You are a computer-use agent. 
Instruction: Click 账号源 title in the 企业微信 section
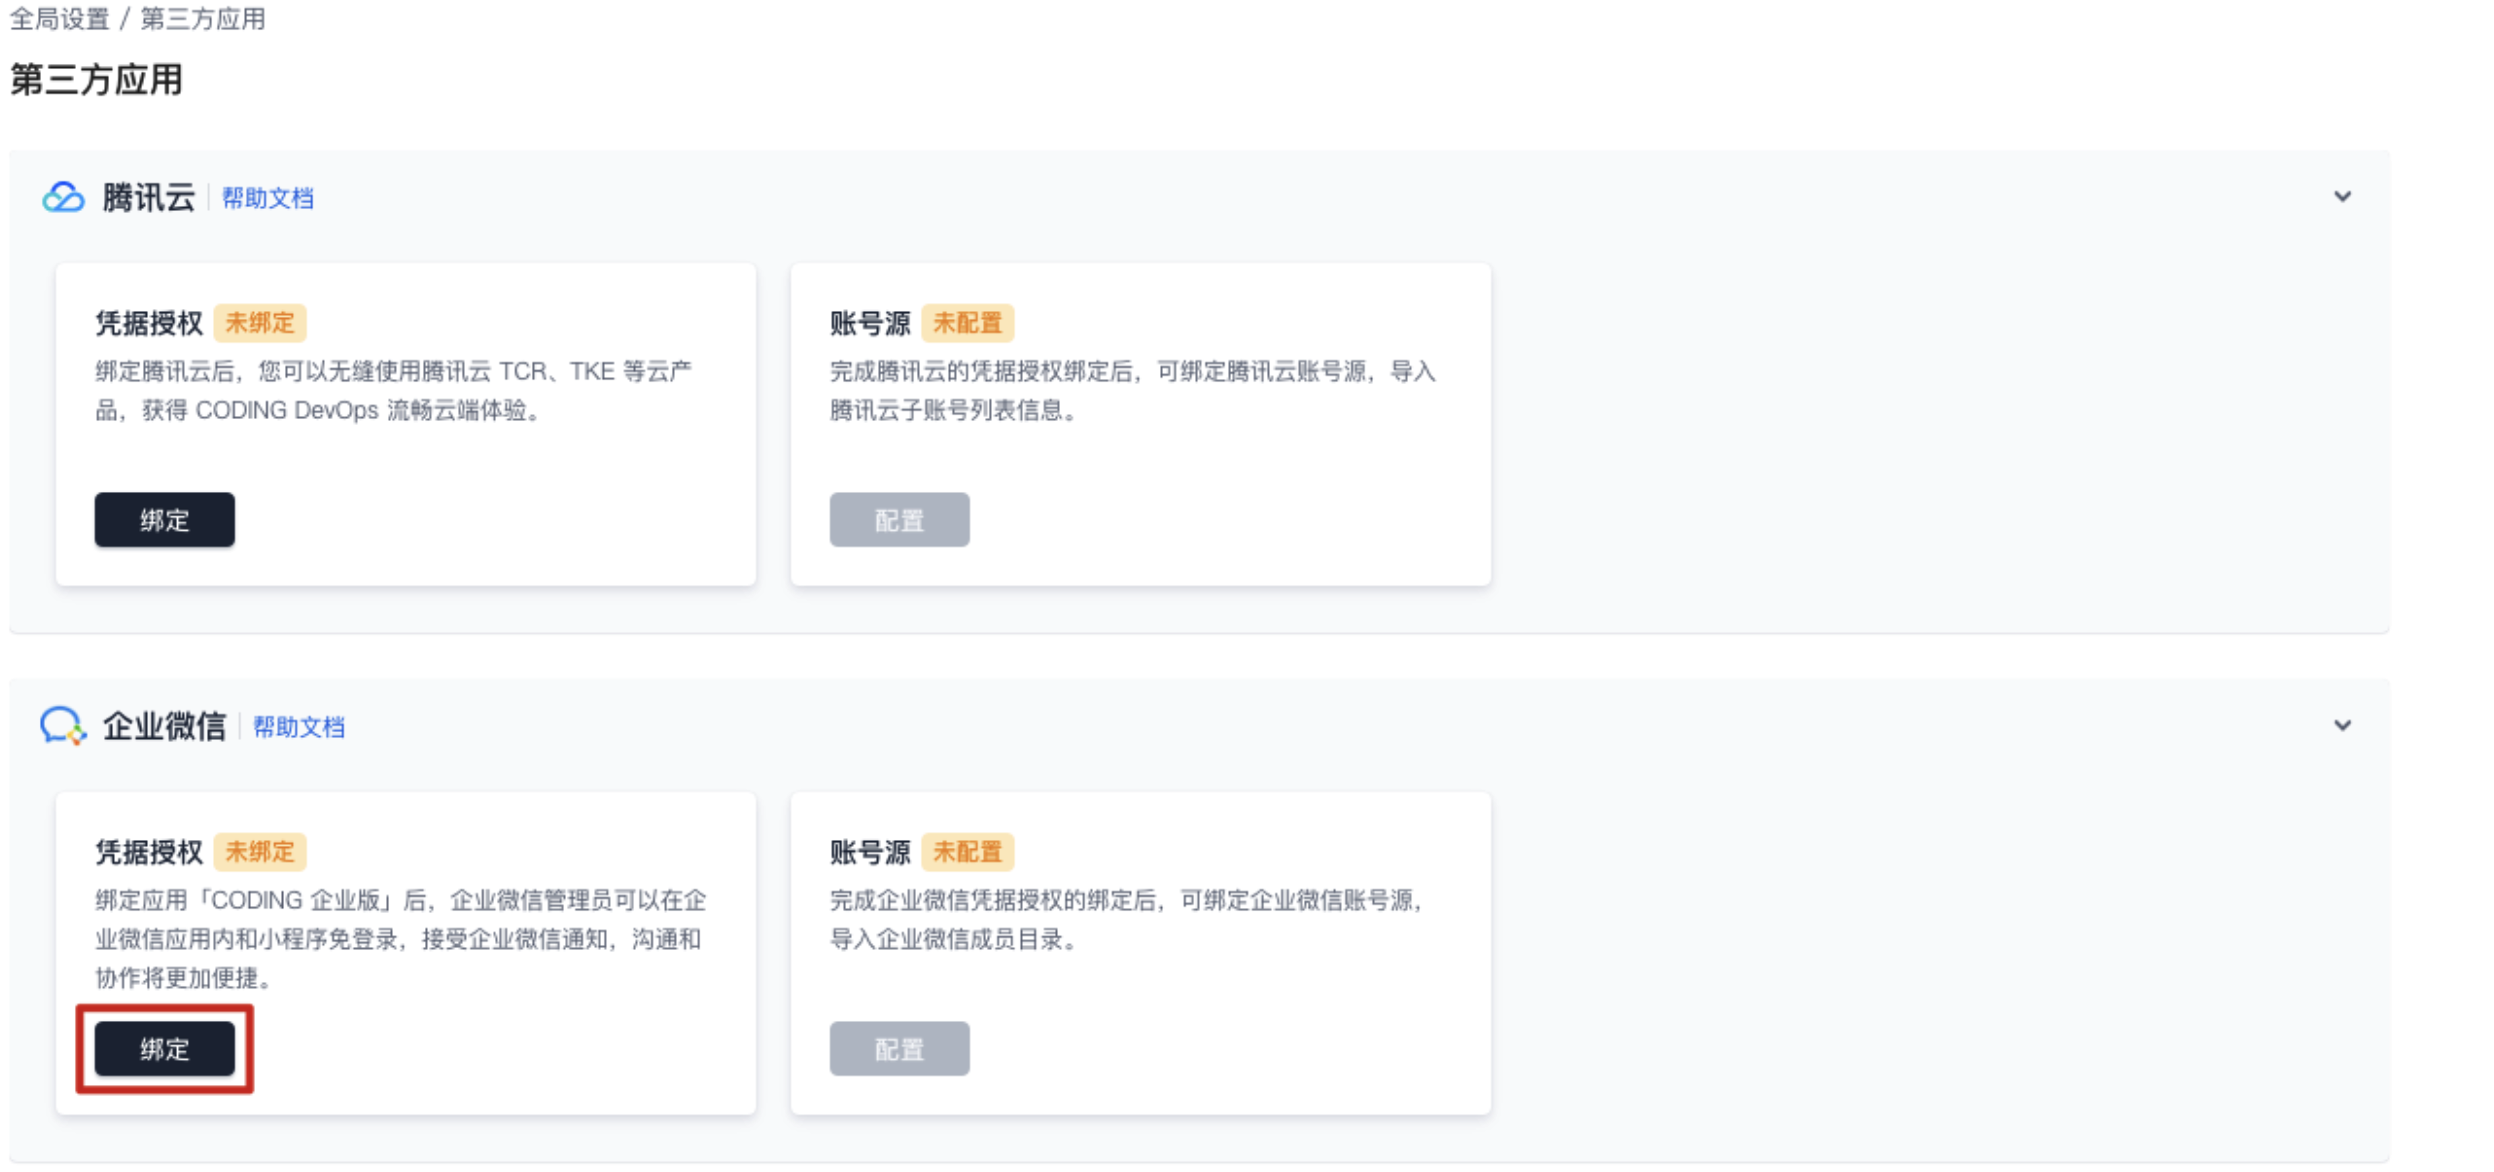[x=869, y=852]
